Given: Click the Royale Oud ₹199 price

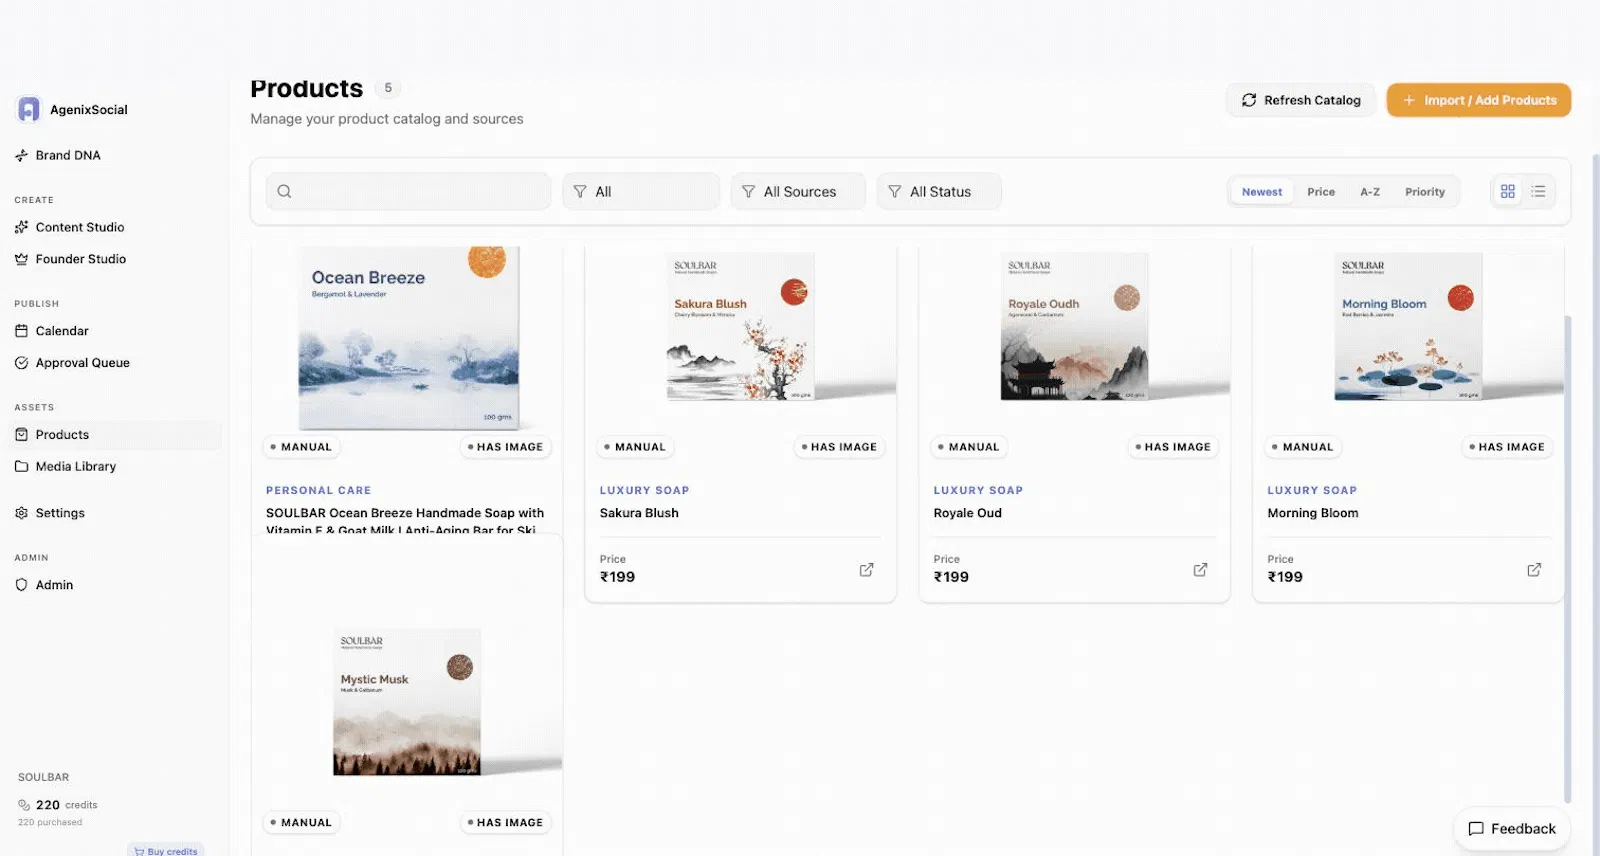Looking at the screenshot, I should click(951, 577).
